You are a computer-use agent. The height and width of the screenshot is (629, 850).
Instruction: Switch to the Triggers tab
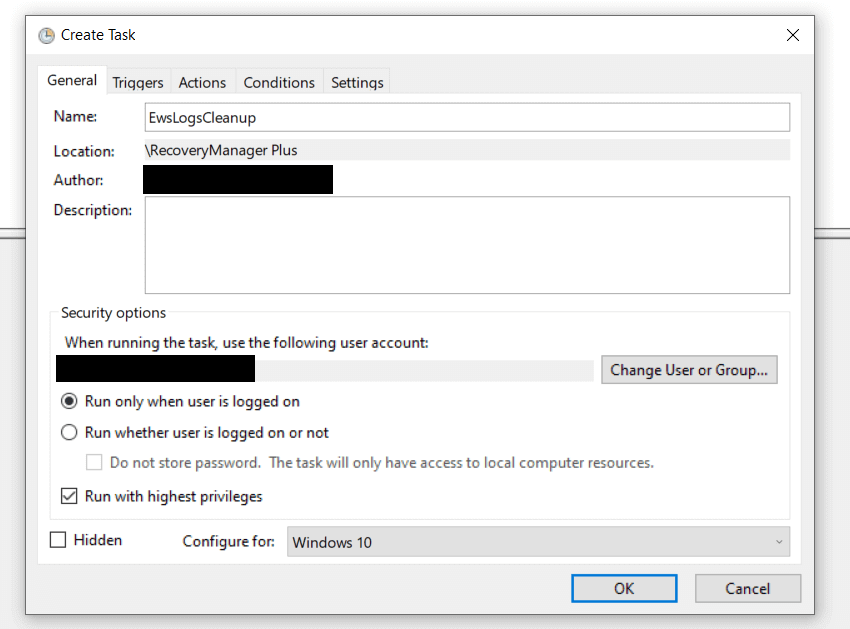[x=138, y=82]
